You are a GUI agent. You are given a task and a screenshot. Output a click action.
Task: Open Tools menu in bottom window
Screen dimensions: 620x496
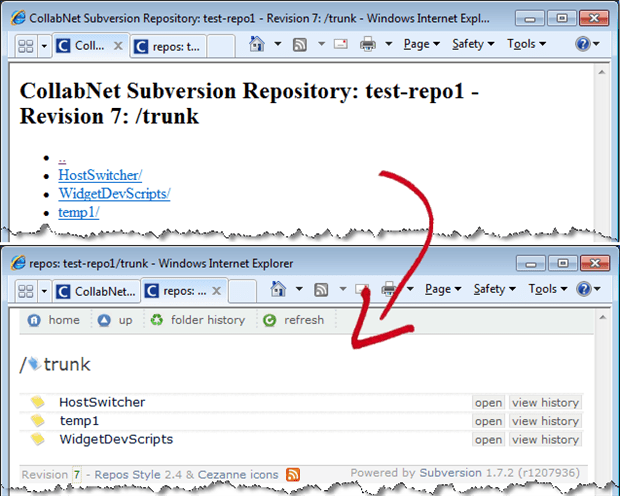(x=548, y=289)
